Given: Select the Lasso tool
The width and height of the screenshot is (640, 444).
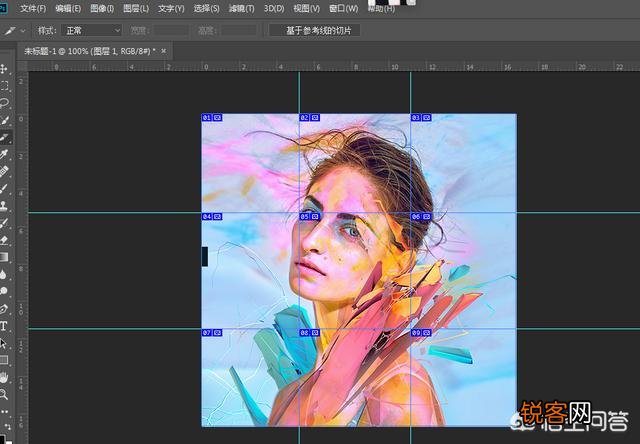Looking at the screenshot, I should 4,102.
